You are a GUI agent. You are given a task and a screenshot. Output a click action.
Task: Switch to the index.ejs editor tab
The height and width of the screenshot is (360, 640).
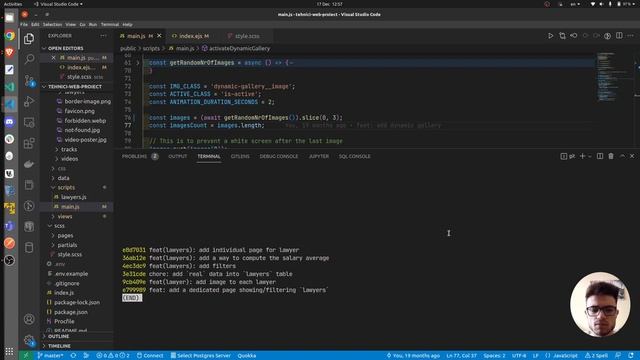[191, 36]
